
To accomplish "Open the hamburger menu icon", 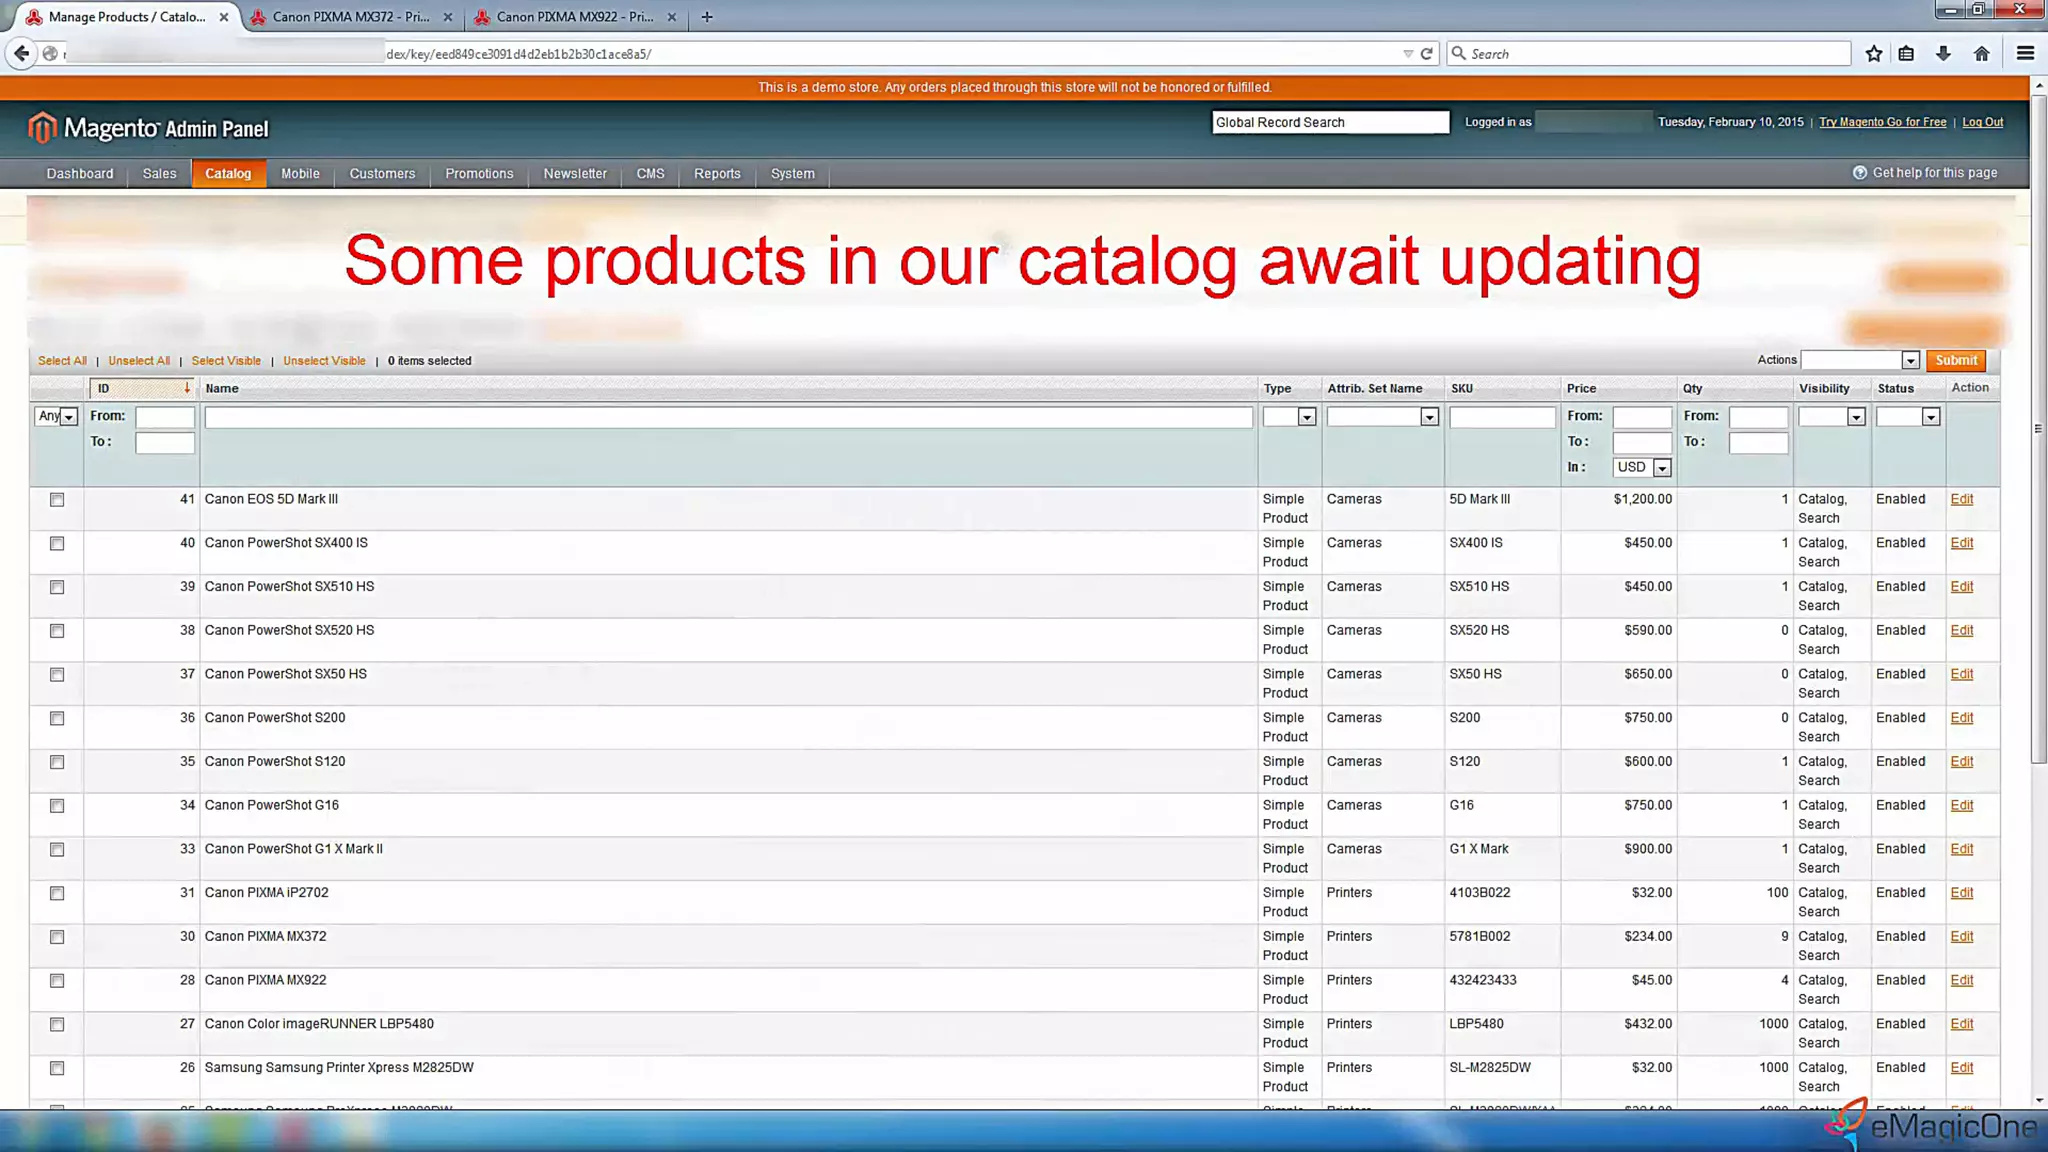I will (x=2025, y=54).
